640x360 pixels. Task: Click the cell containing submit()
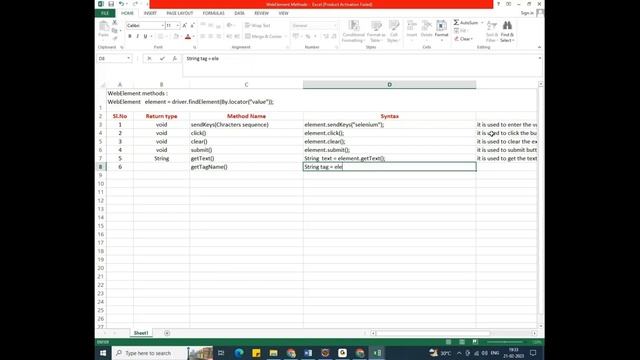[246, 150]
